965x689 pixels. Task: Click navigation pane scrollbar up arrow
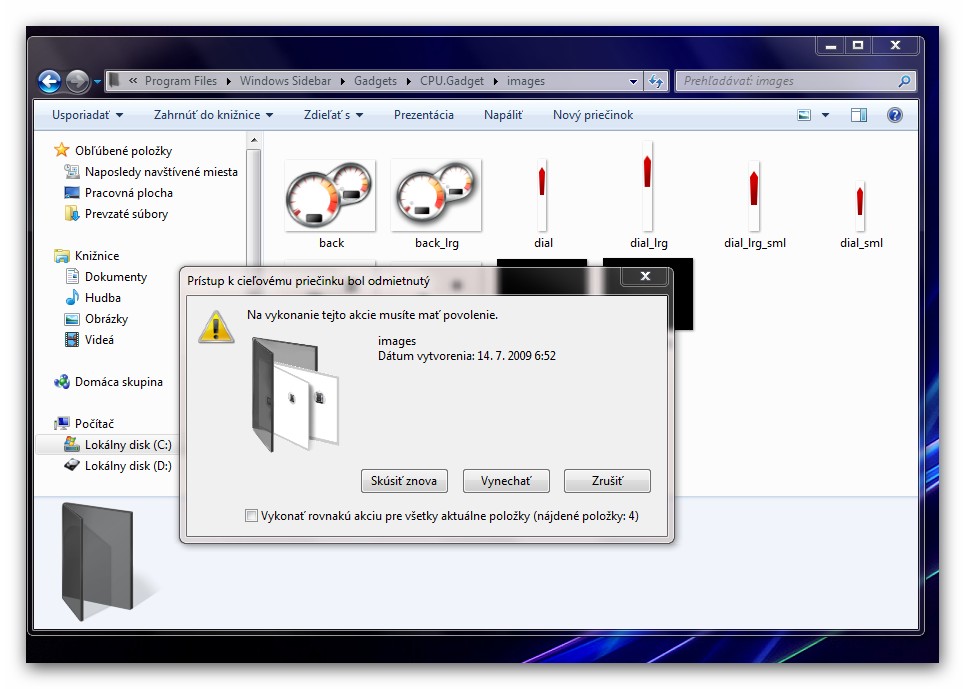tap(254, 140)
